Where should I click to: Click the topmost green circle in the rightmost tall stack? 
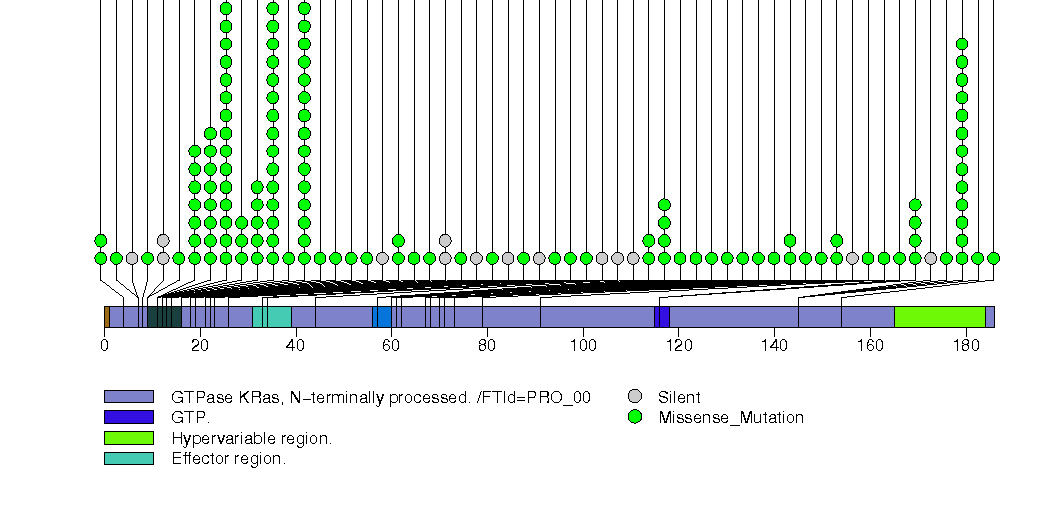(x=962, y=44)
